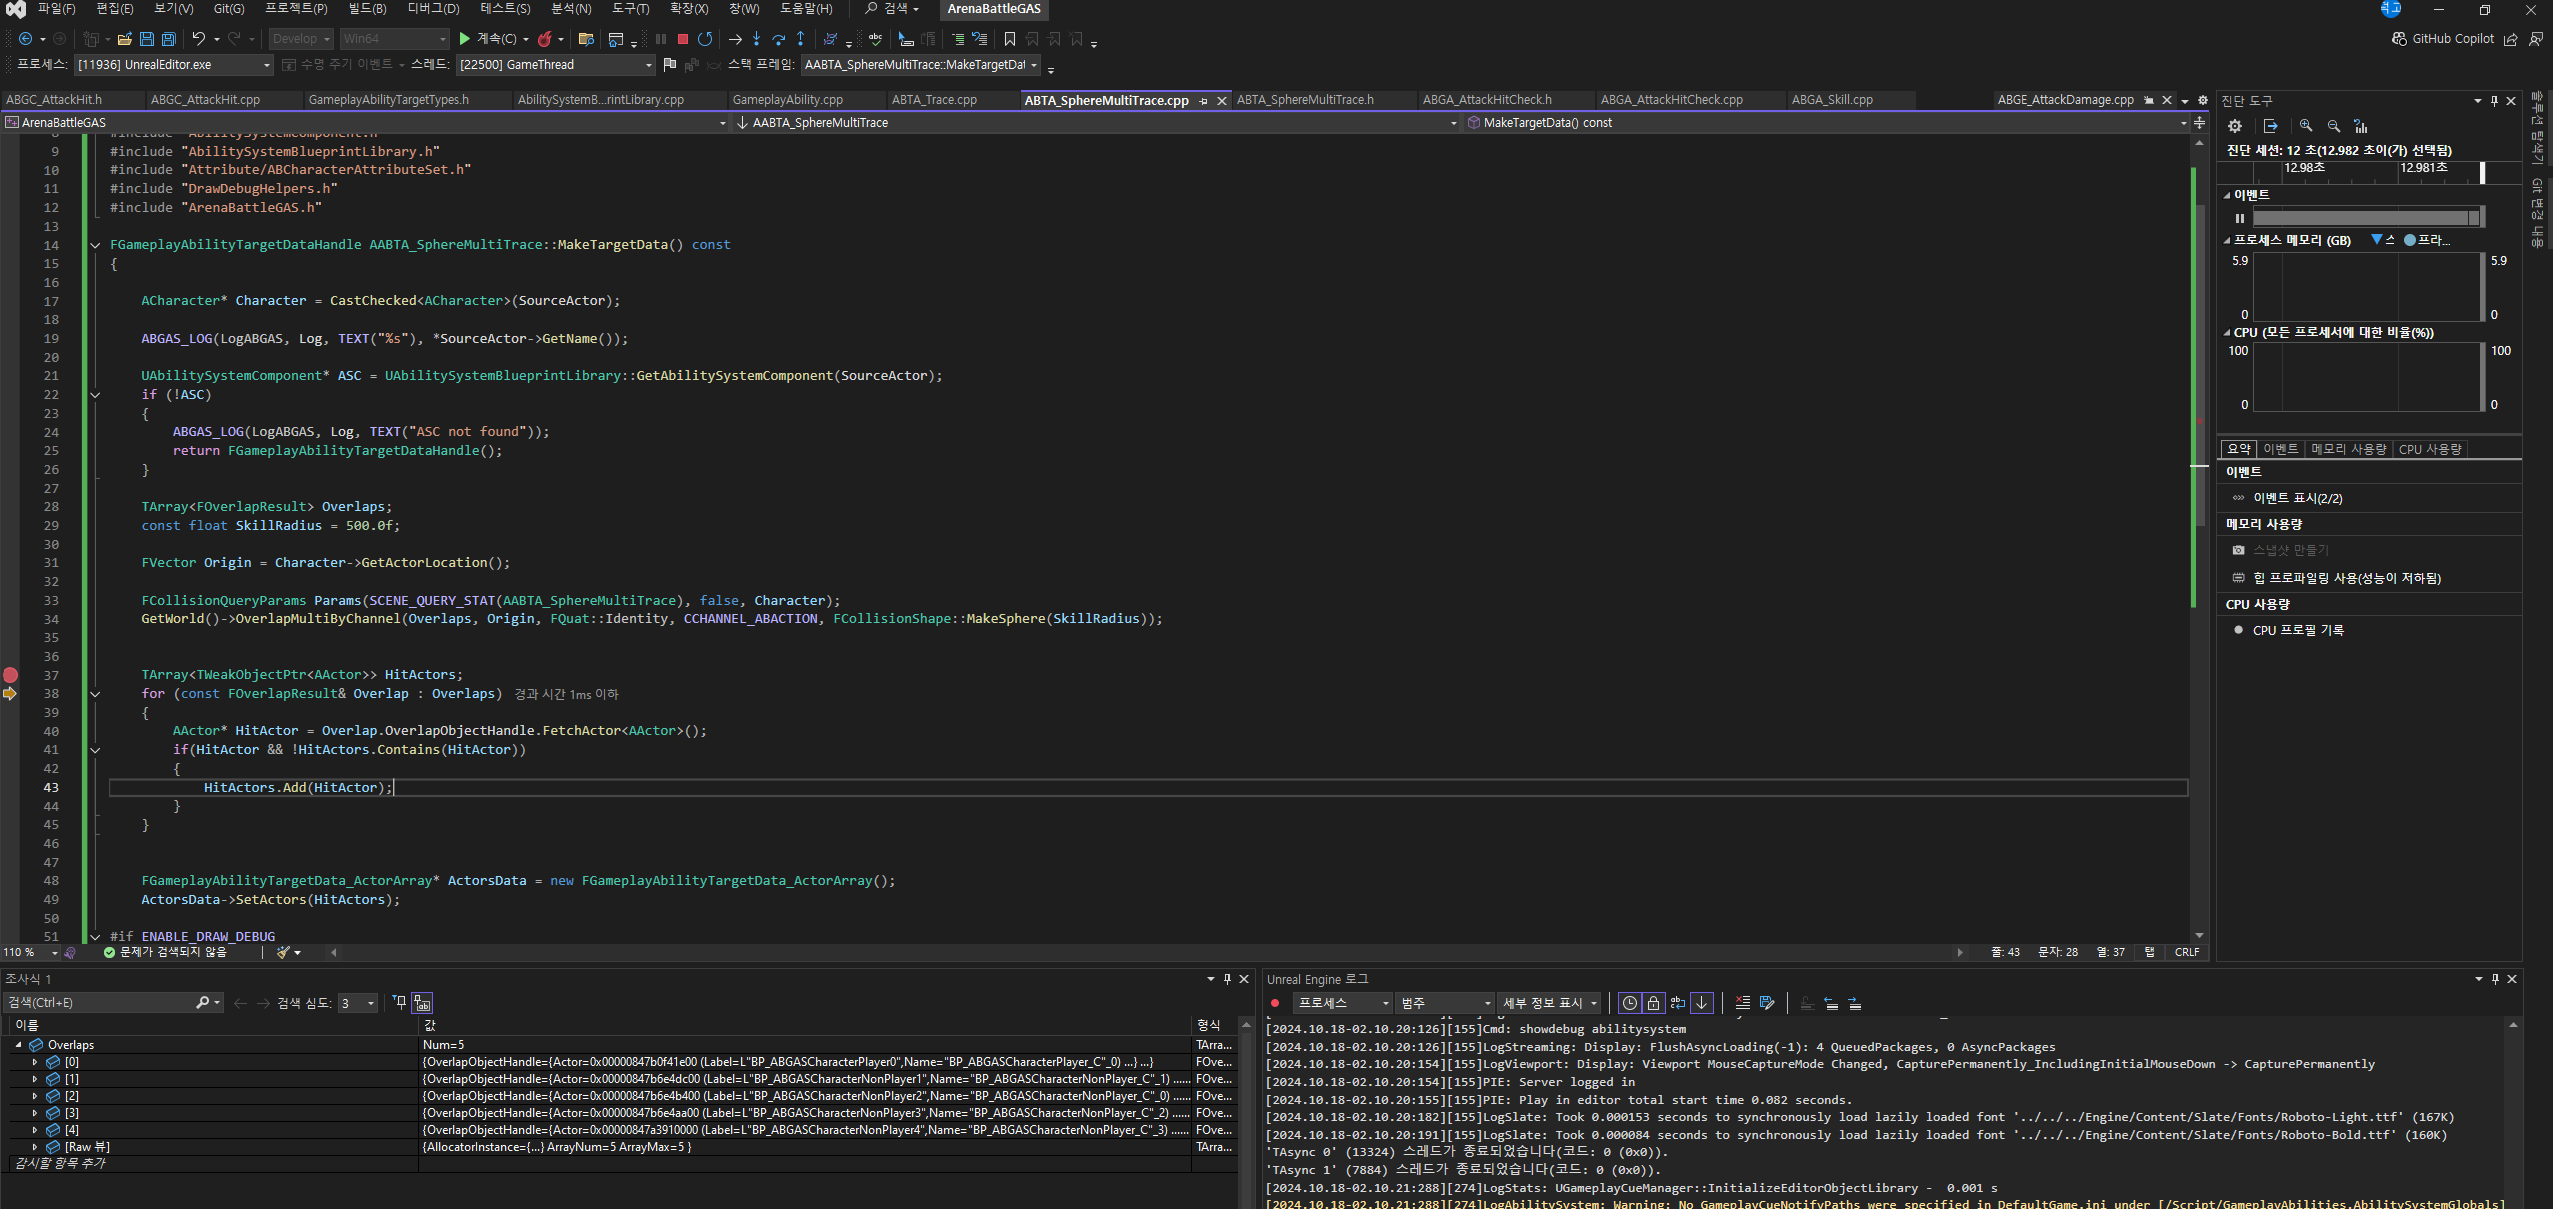Click the diagnostics timeline ruler at 12.98초
The image size is (2553, 1209).
(x=2304, y=168)
